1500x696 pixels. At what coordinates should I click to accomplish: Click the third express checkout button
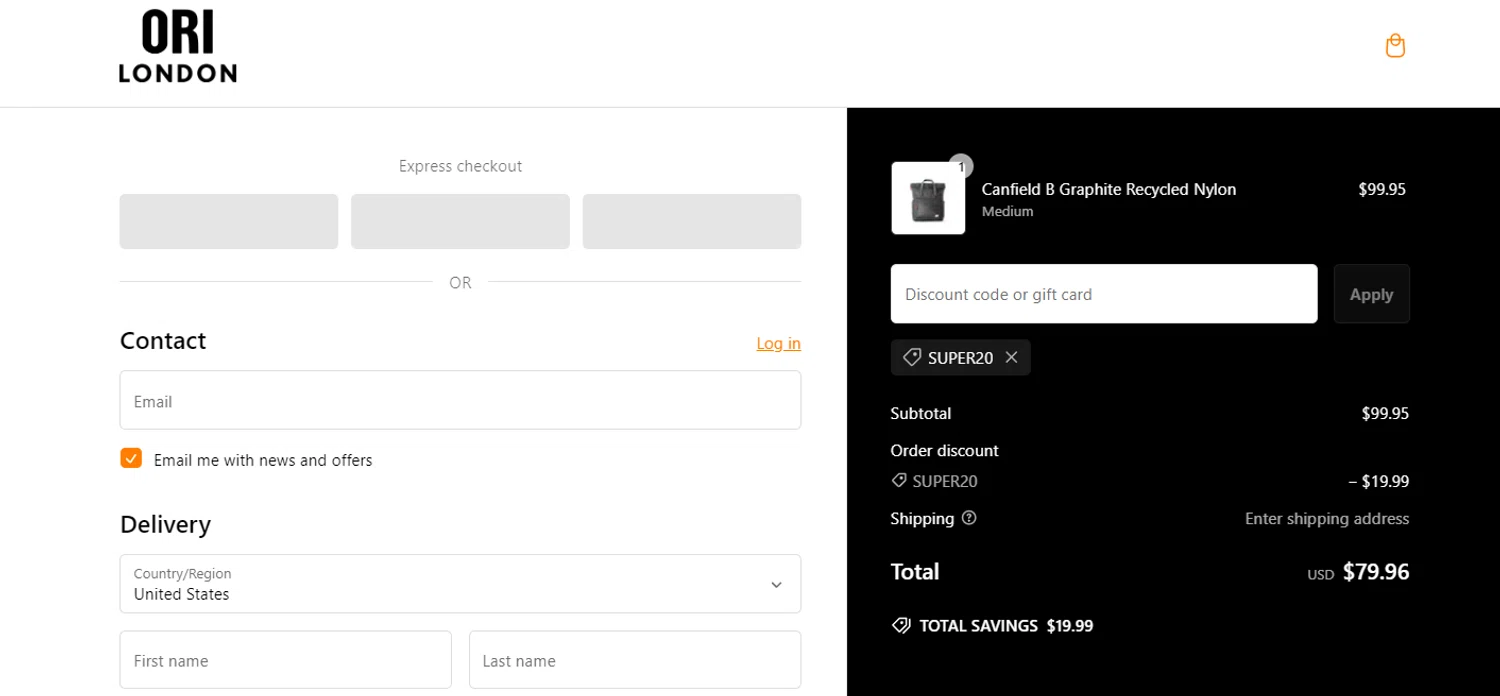(x=692, y=221)
